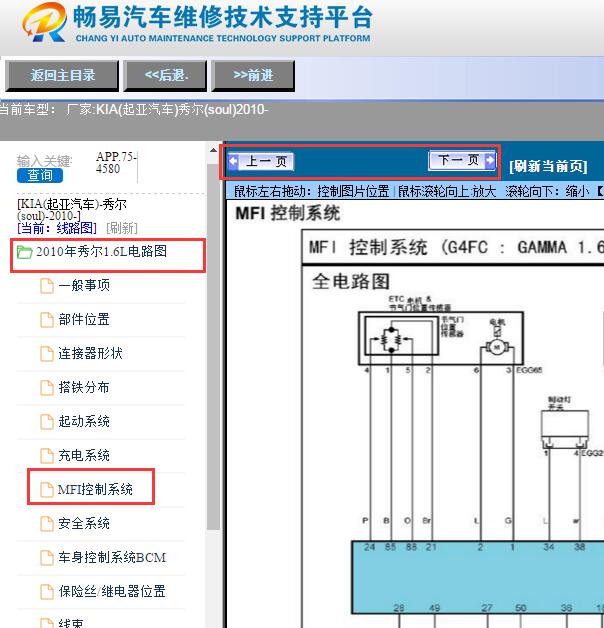This screenshot has height=628, width=604.
Task: Click the 刷新当前页 link
Action: point(548,166)
